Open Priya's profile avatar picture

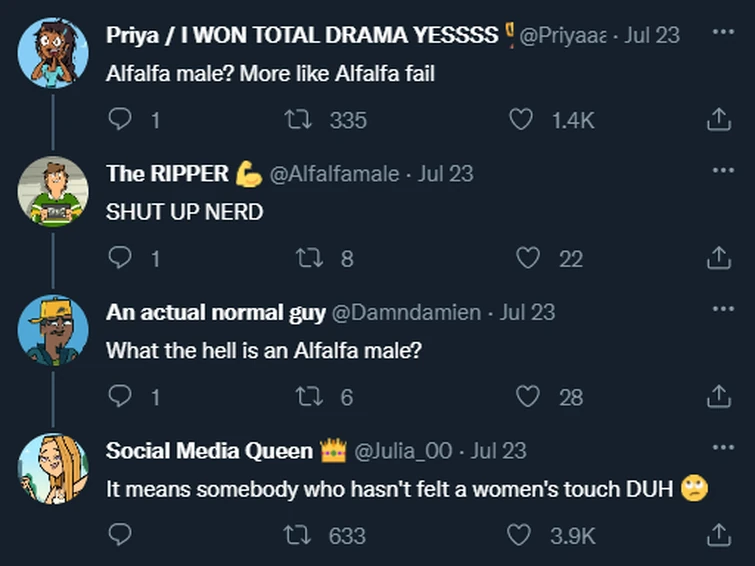click(53, 53)
